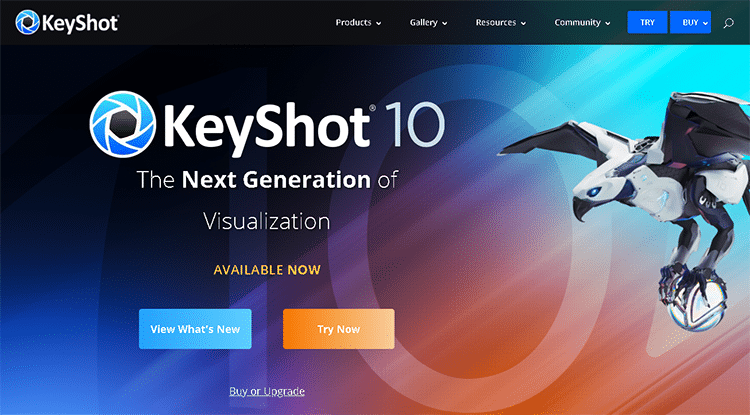Click the orange Try Now button
The width and height of the screenshot is (750, 415).
click(x=339, y=329)
